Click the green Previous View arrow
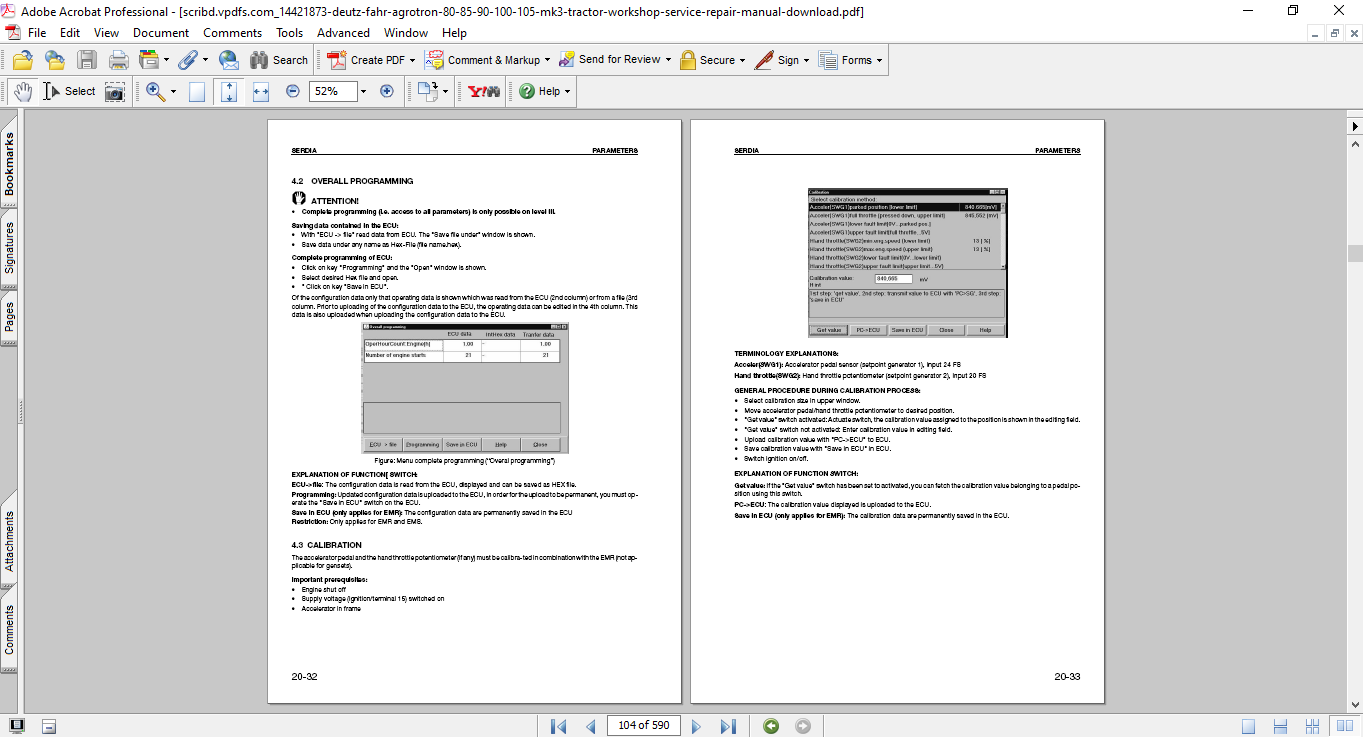Screen dimensions: 1363x737 pos(771,726)
